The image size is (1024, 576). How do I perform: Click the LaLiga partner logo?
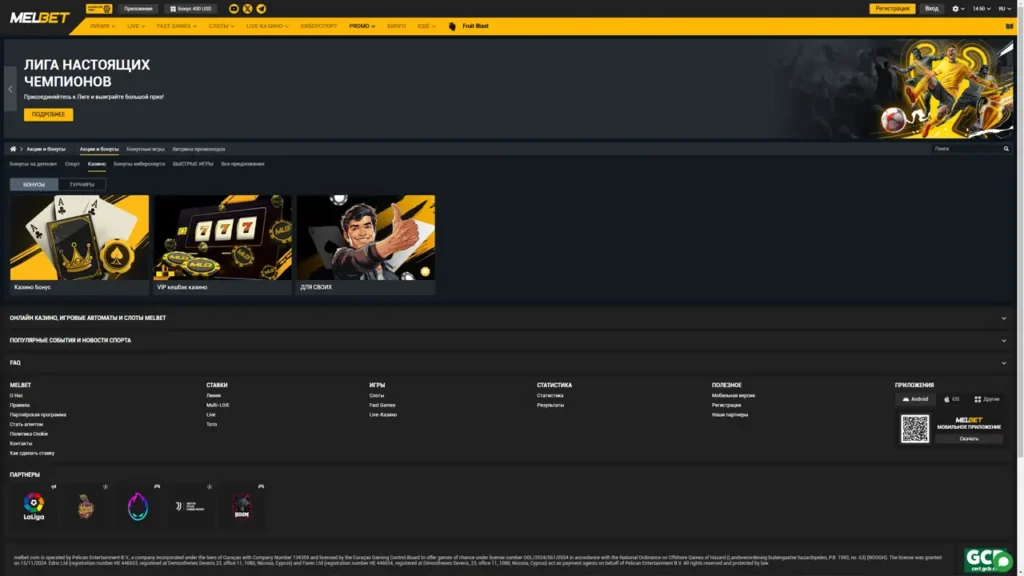click(x=34, y=506)
